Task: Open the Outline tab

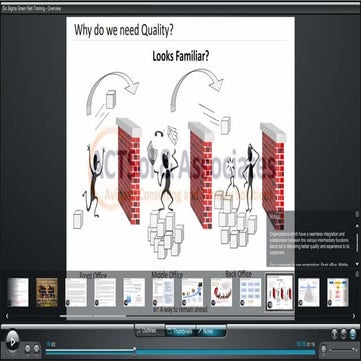Action: 150,331
